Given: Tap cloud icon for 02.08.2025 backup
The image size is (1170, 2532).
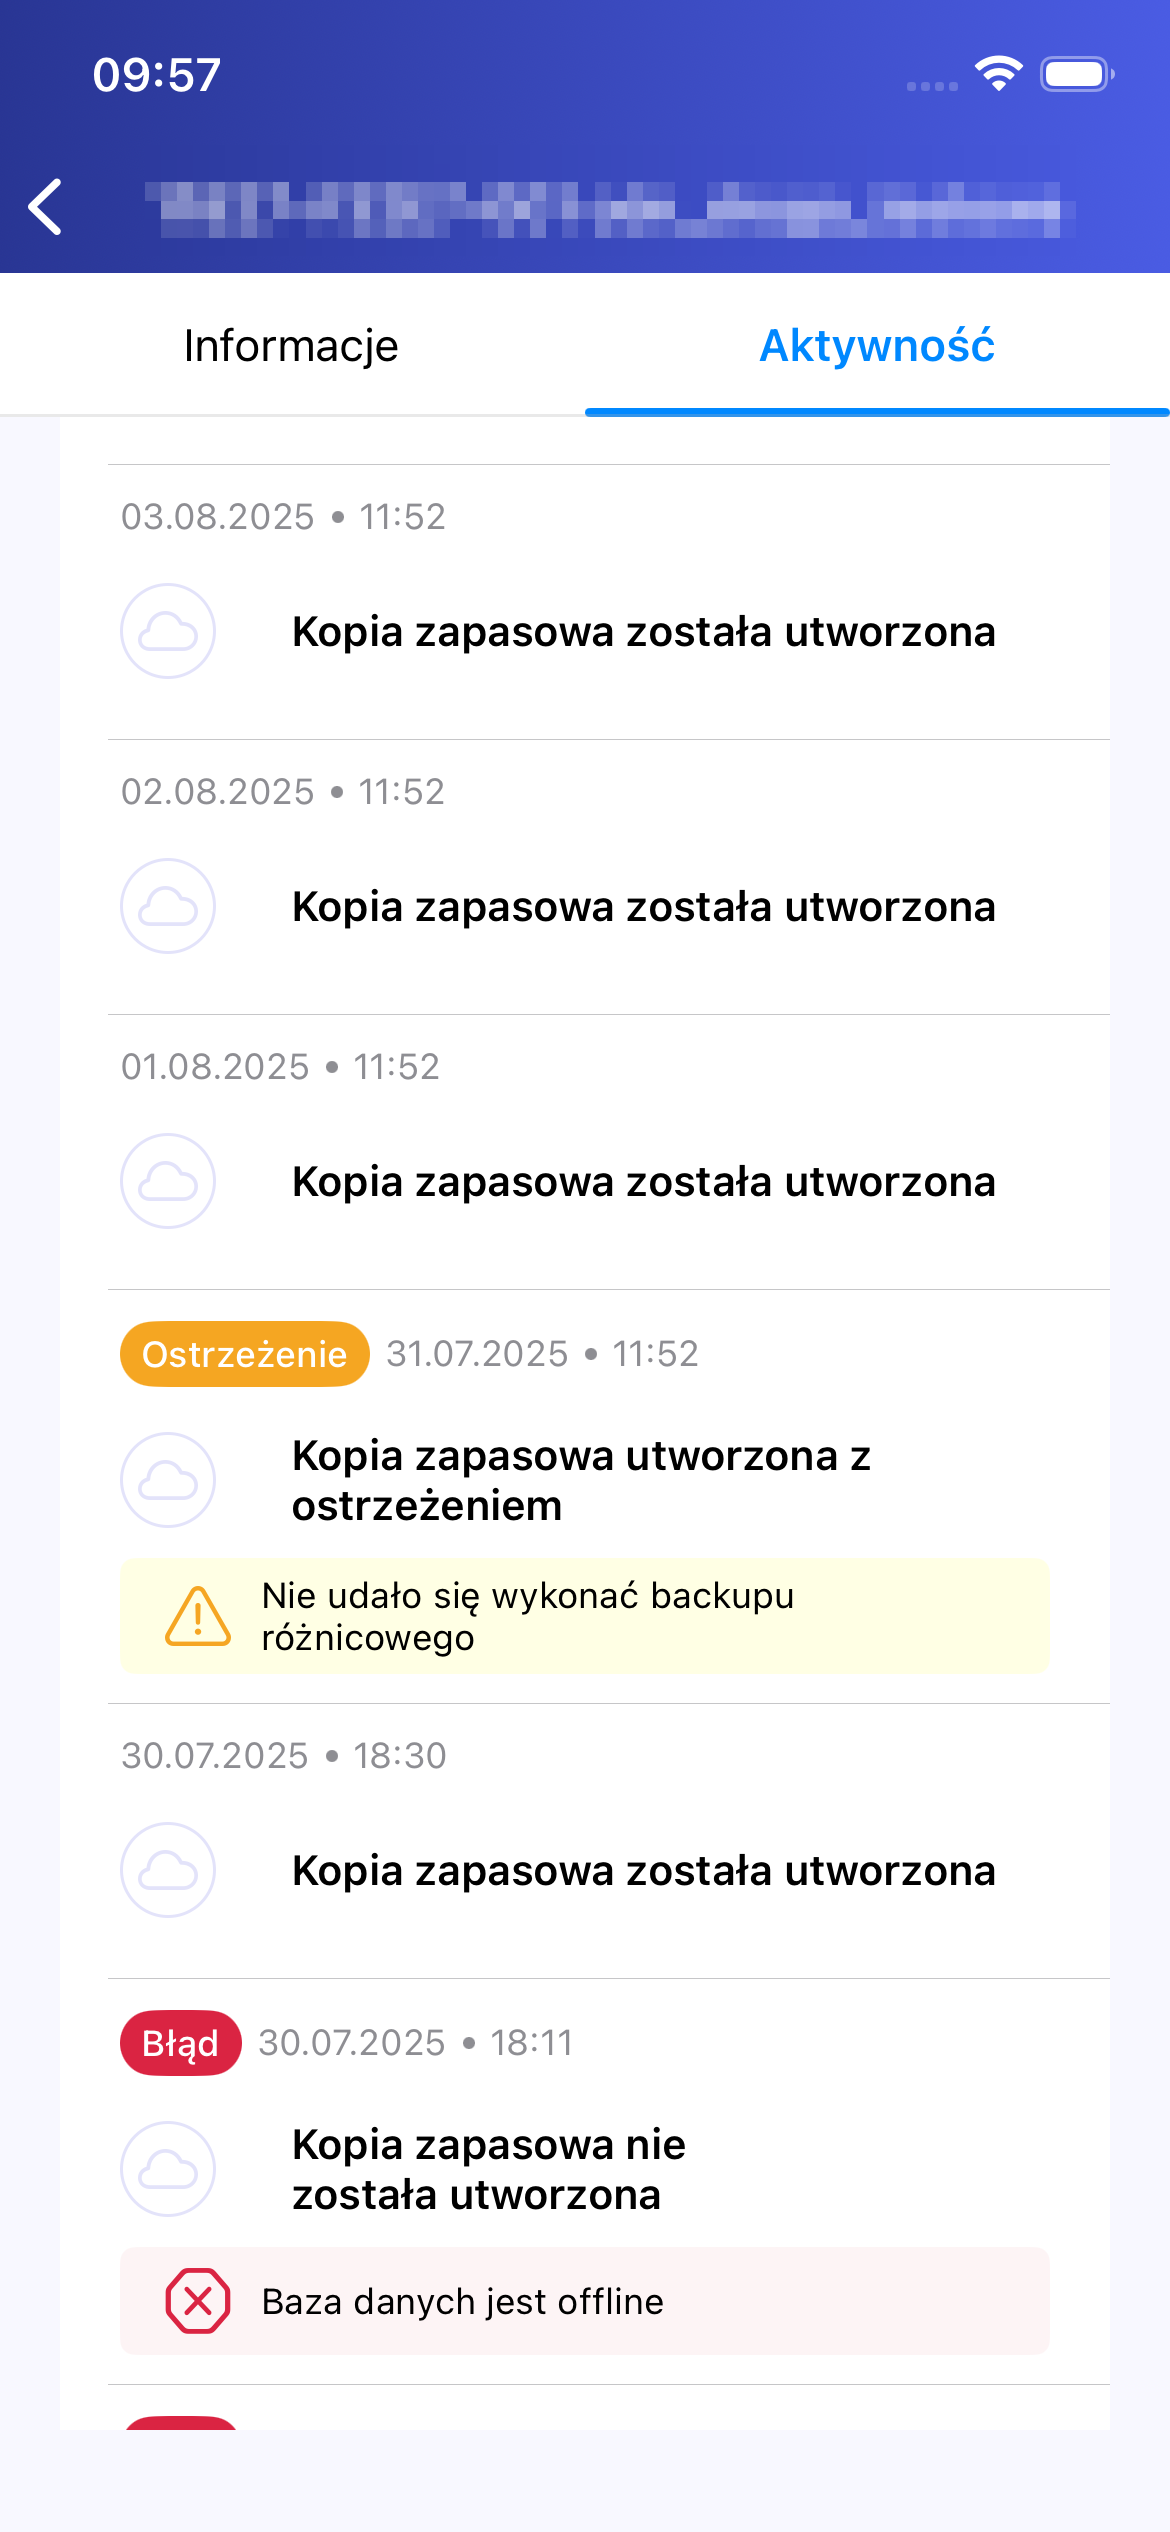Looking at the screenshot, I should pos(168,906).
